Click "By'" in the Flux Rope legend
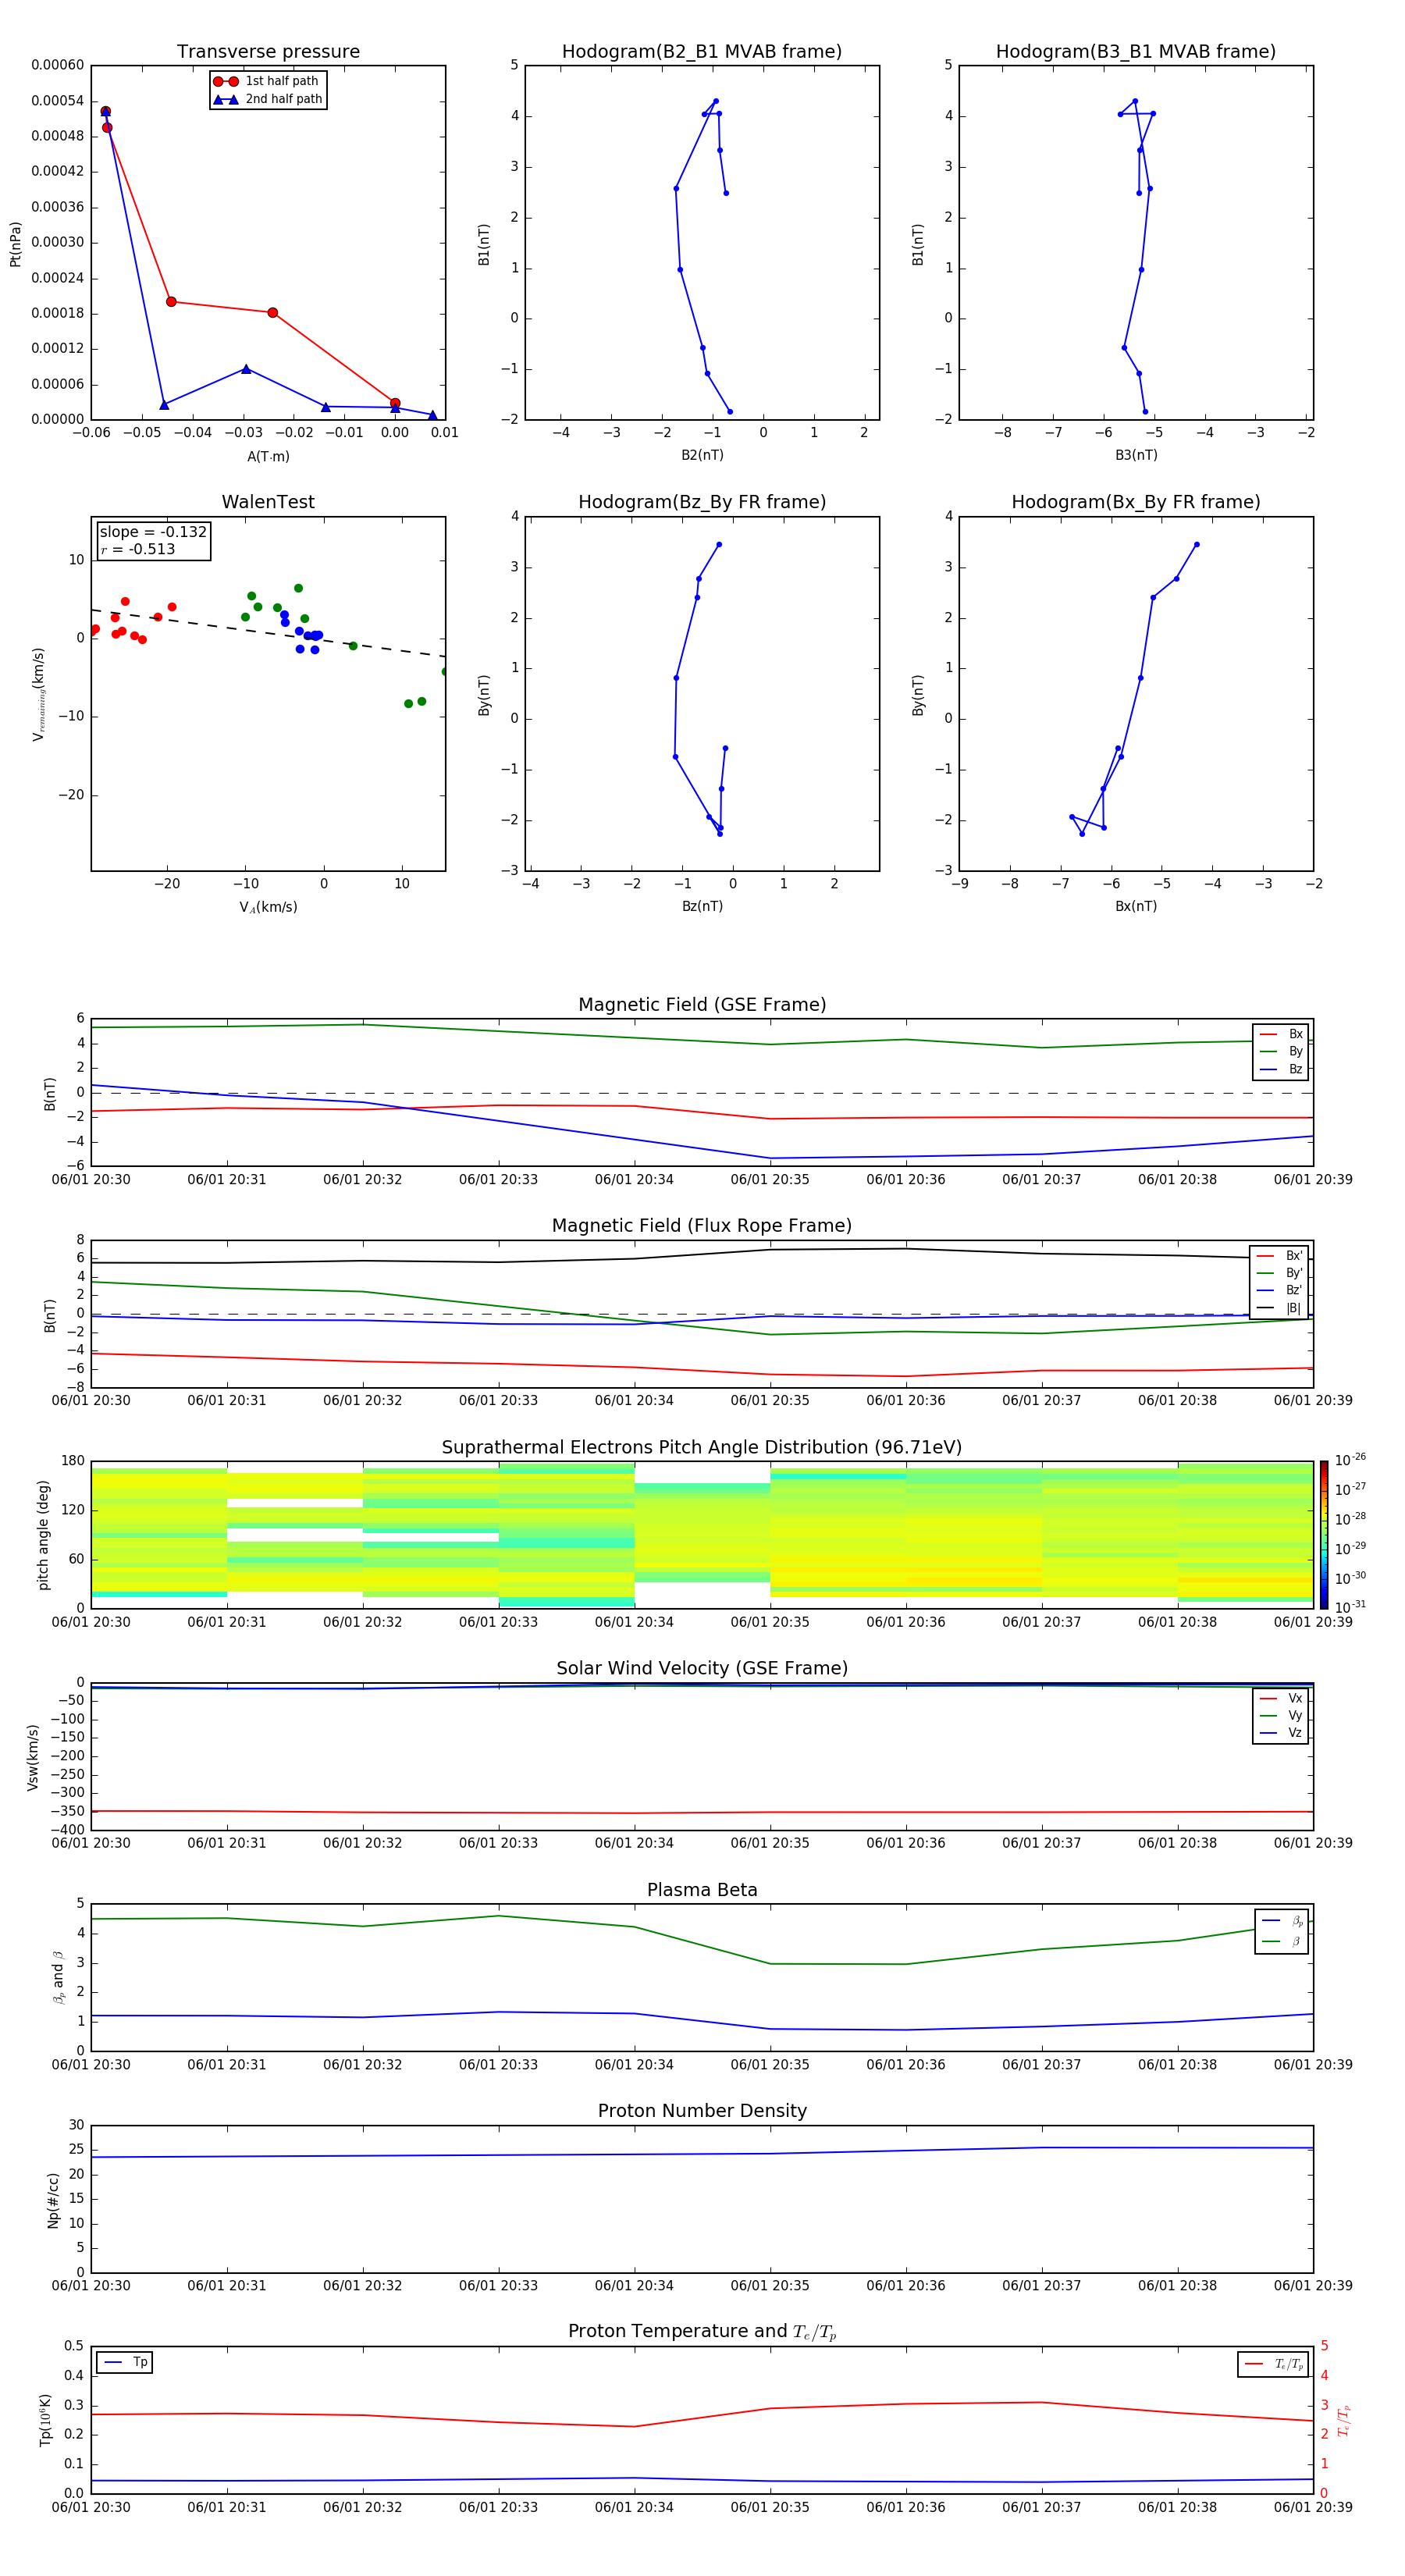This screenshot has height=2576, width=1405. pos(1280,1274)
